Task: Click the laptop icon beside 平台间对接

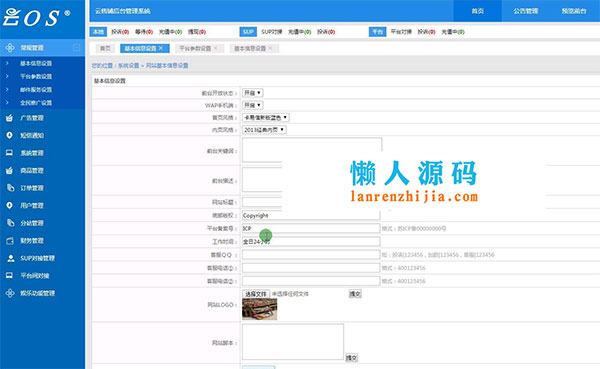Action: (10, 276)
